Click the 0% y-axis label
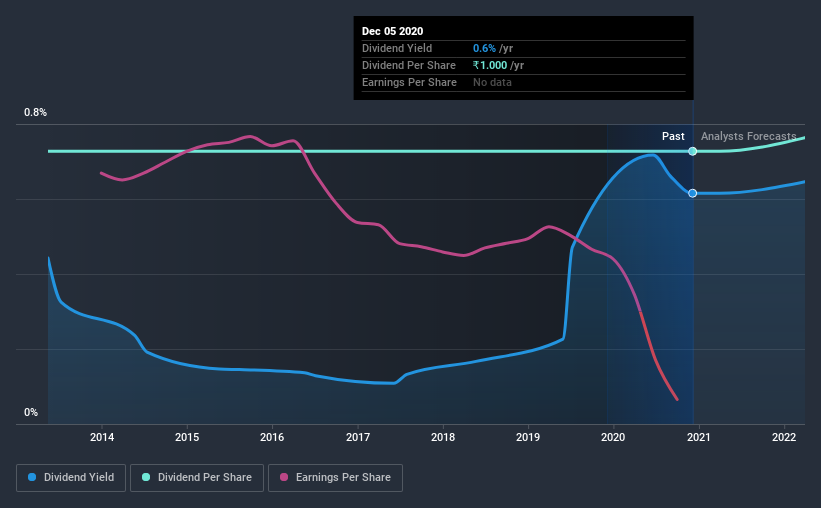The width and height of the screenshot is (821, 508). (31, 413)
